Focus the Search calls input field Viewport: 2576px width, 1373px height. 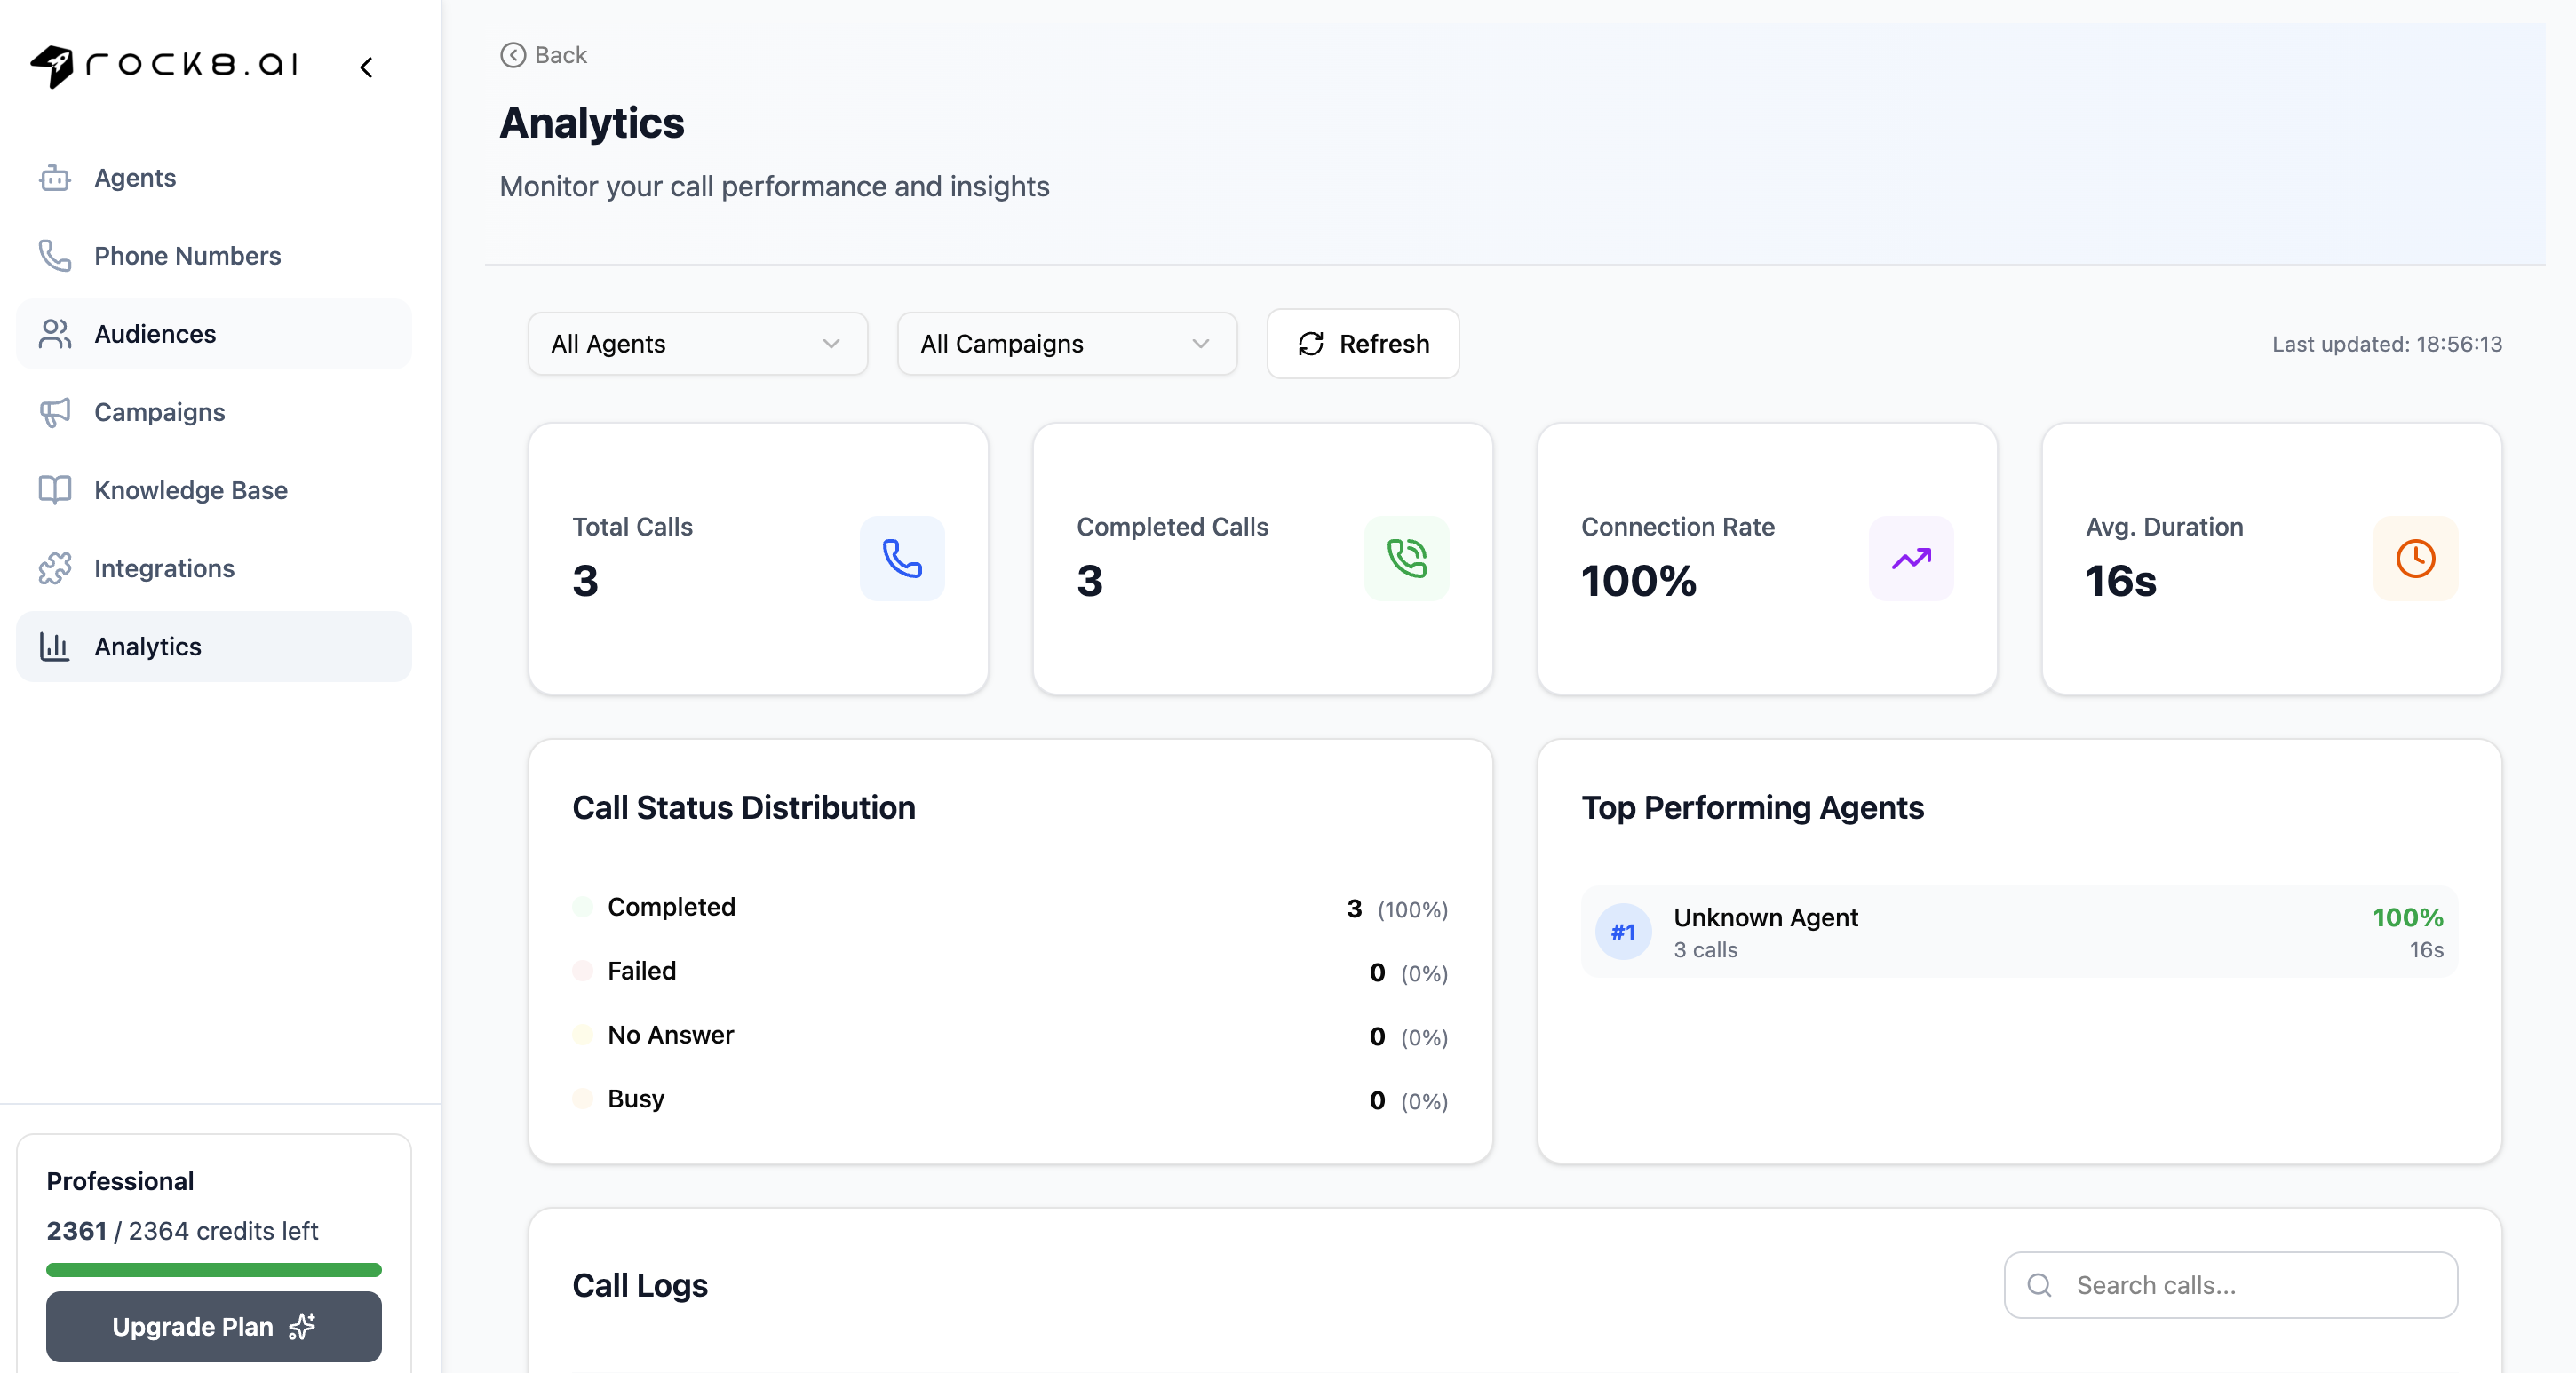click(x=2250, y=1285)
